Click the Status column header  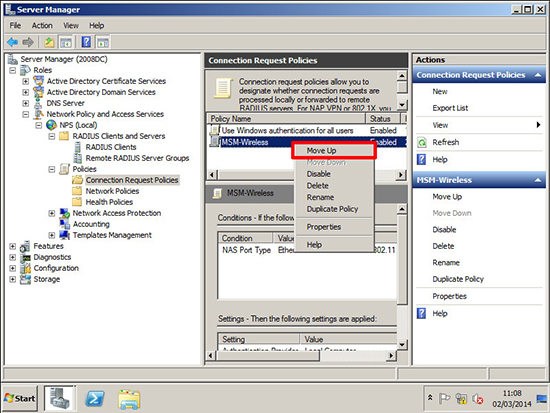(x=383, y=119)
